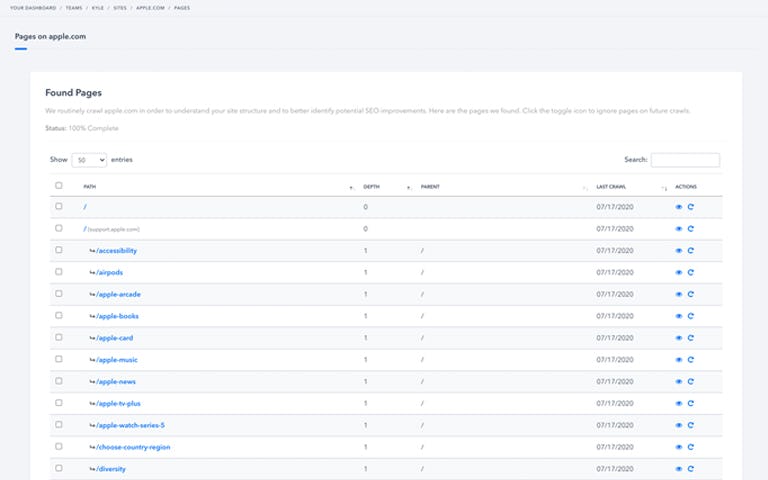Sort table by Parent column
Viewport: 768px width, 480px height.
(x=430, y=187)
